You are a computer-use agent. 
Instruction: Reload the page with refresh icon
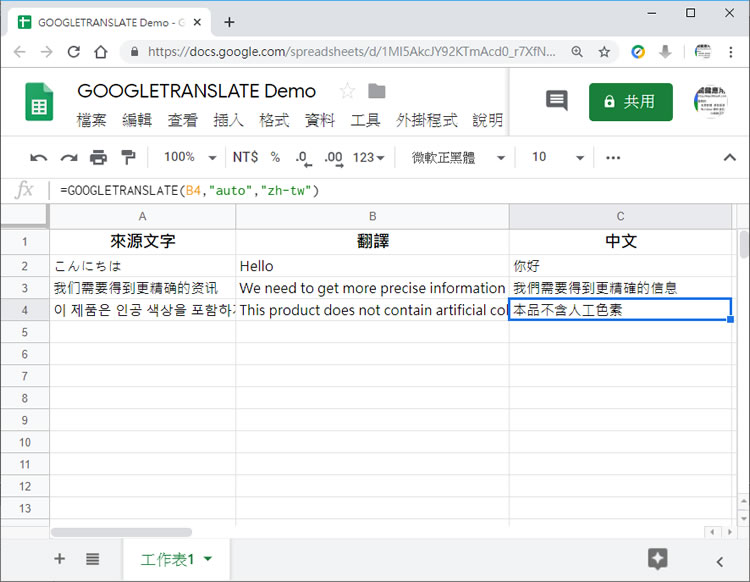coord(74,52)
